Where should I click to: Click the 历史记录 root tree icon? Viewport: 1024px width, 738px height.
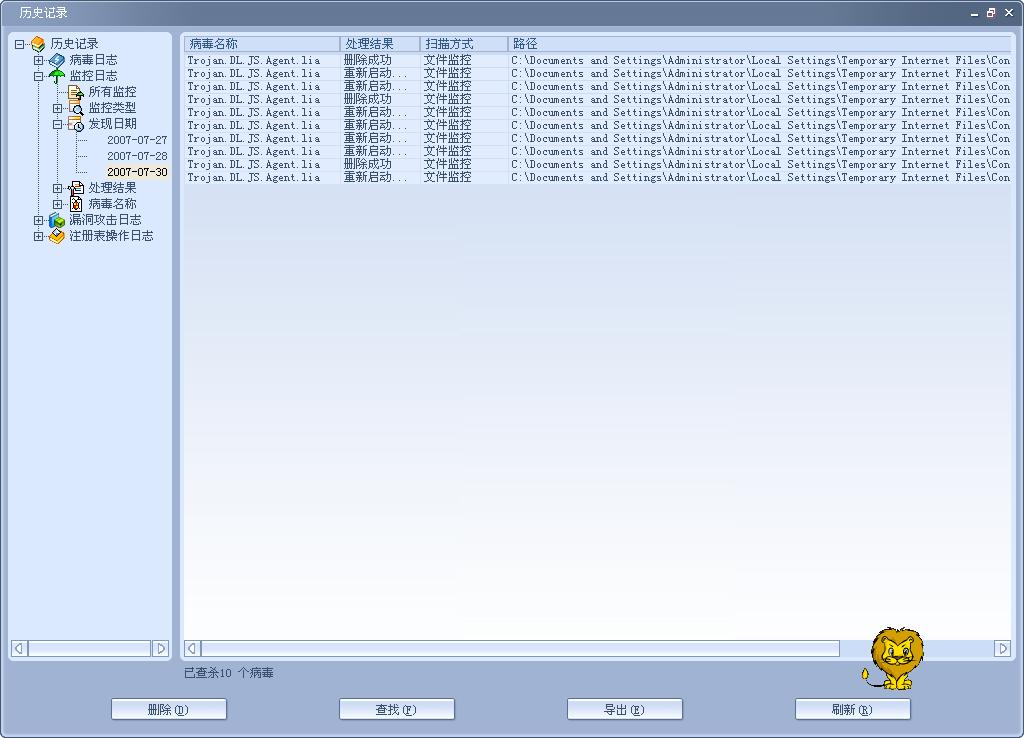click(39, 44)
